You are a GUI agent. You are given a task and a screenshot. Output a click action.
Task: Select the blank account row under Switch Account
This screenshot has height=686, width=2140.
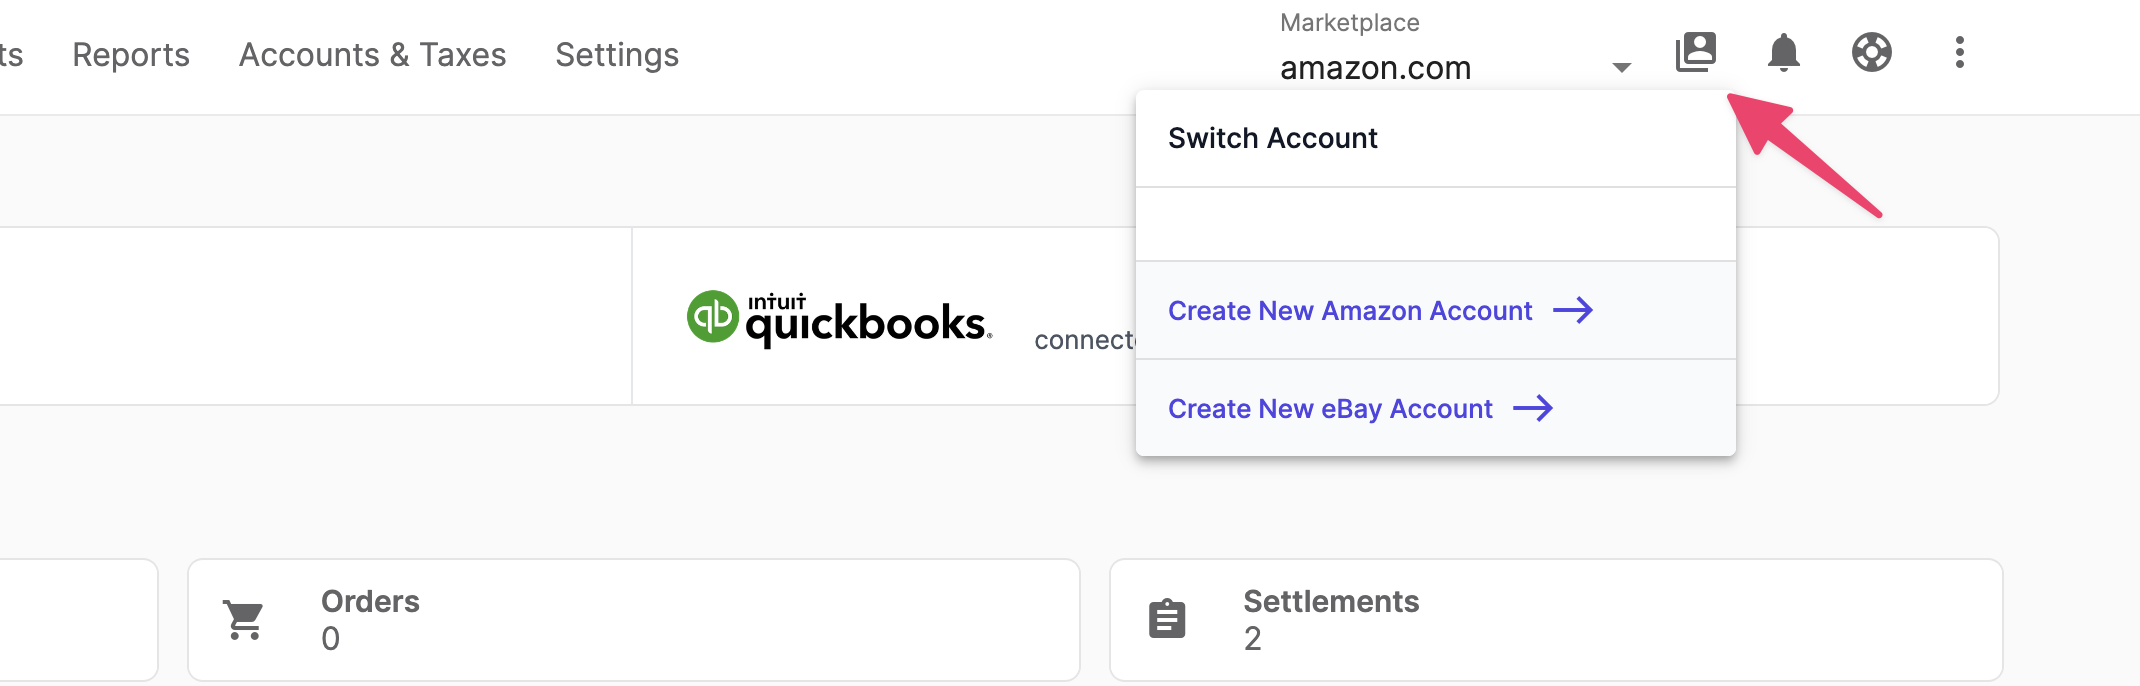click(1436, 224)
